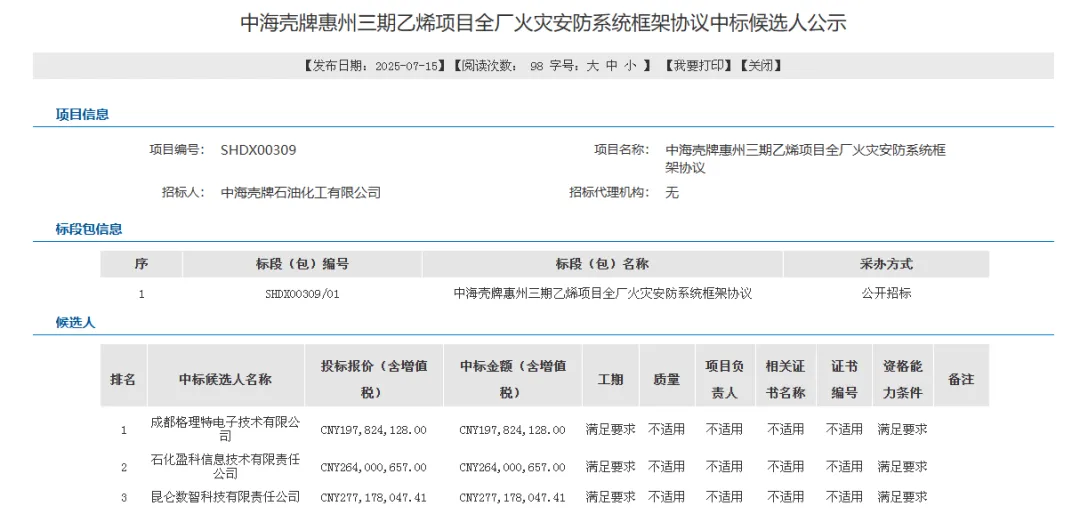
Task: Click the package name cell in table
Action: [603, 294]
